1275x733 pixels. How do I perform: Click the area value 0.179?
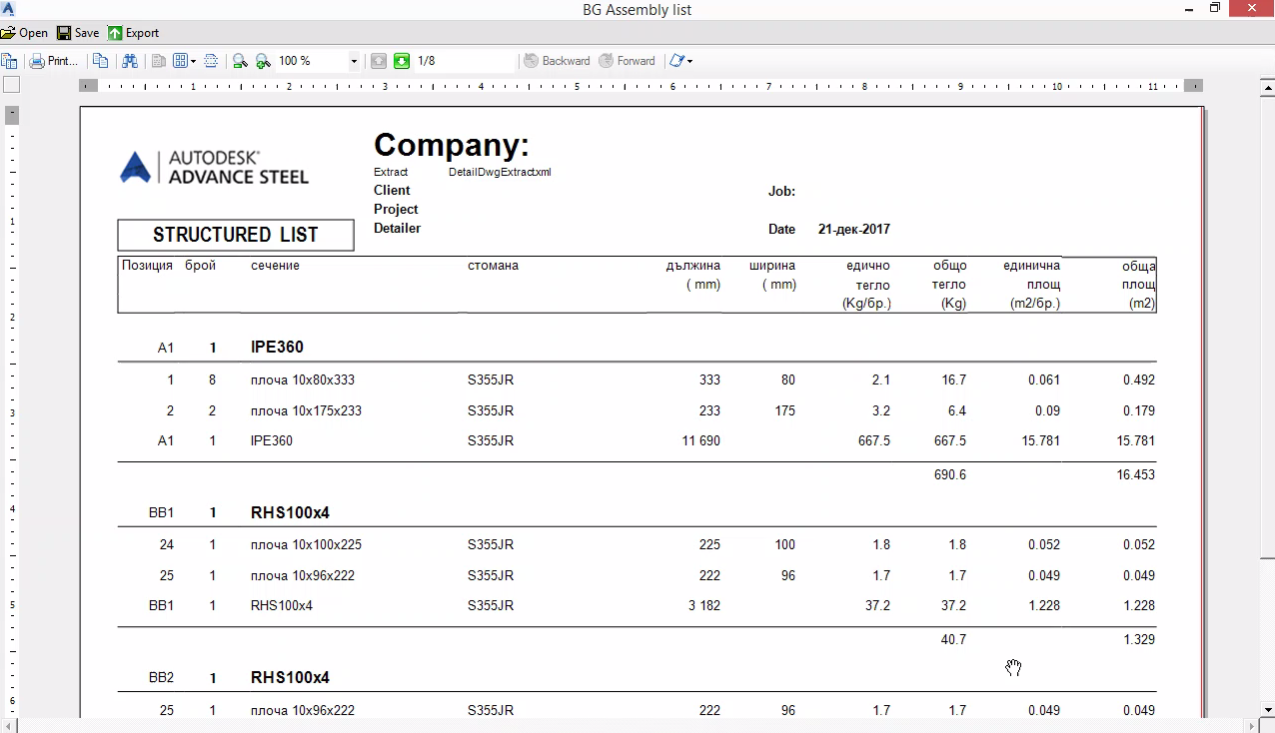(1139, 411)
